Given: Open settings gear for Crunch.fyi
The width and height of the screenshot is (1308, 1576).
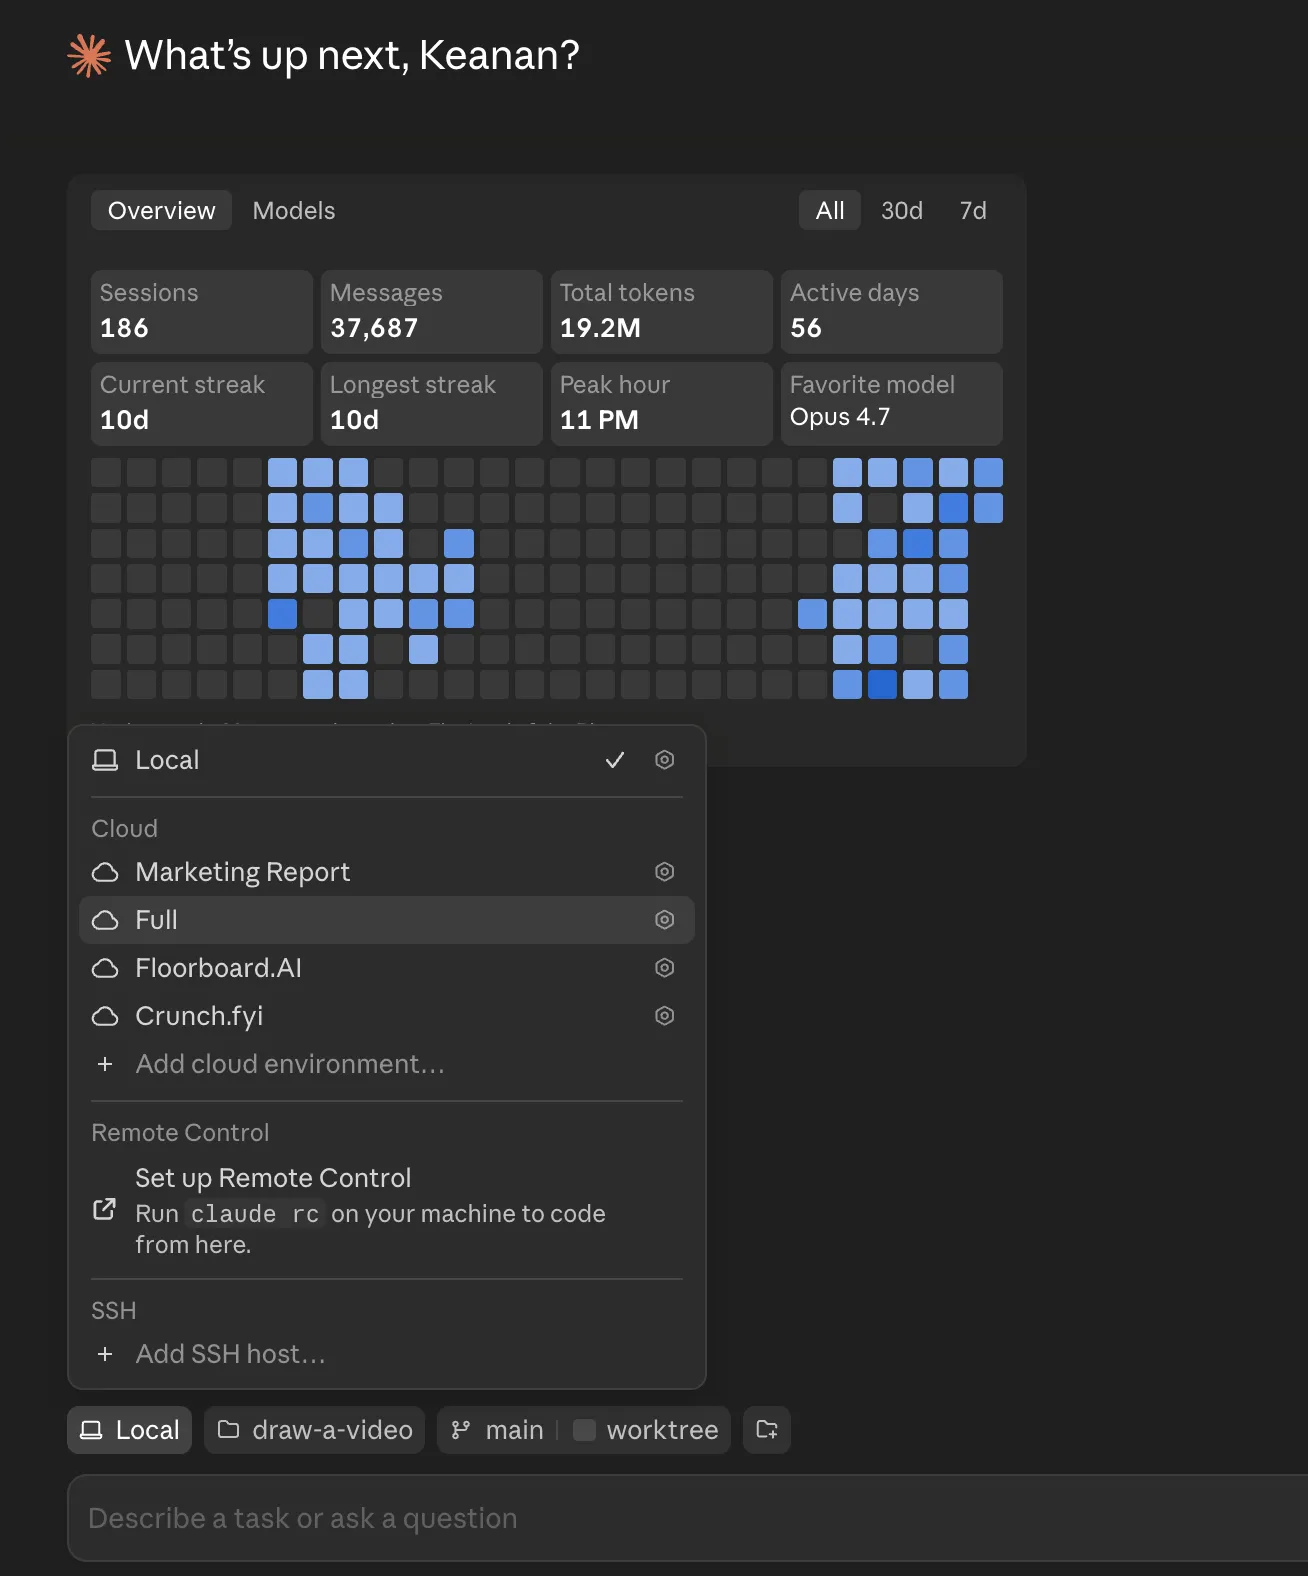Looking at the screenshot, I should 664,1016.
